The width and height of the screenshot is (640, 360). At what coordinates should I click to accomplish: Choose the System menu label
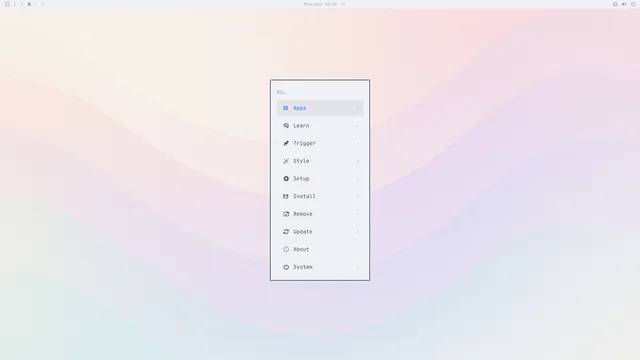pos(303,267)
